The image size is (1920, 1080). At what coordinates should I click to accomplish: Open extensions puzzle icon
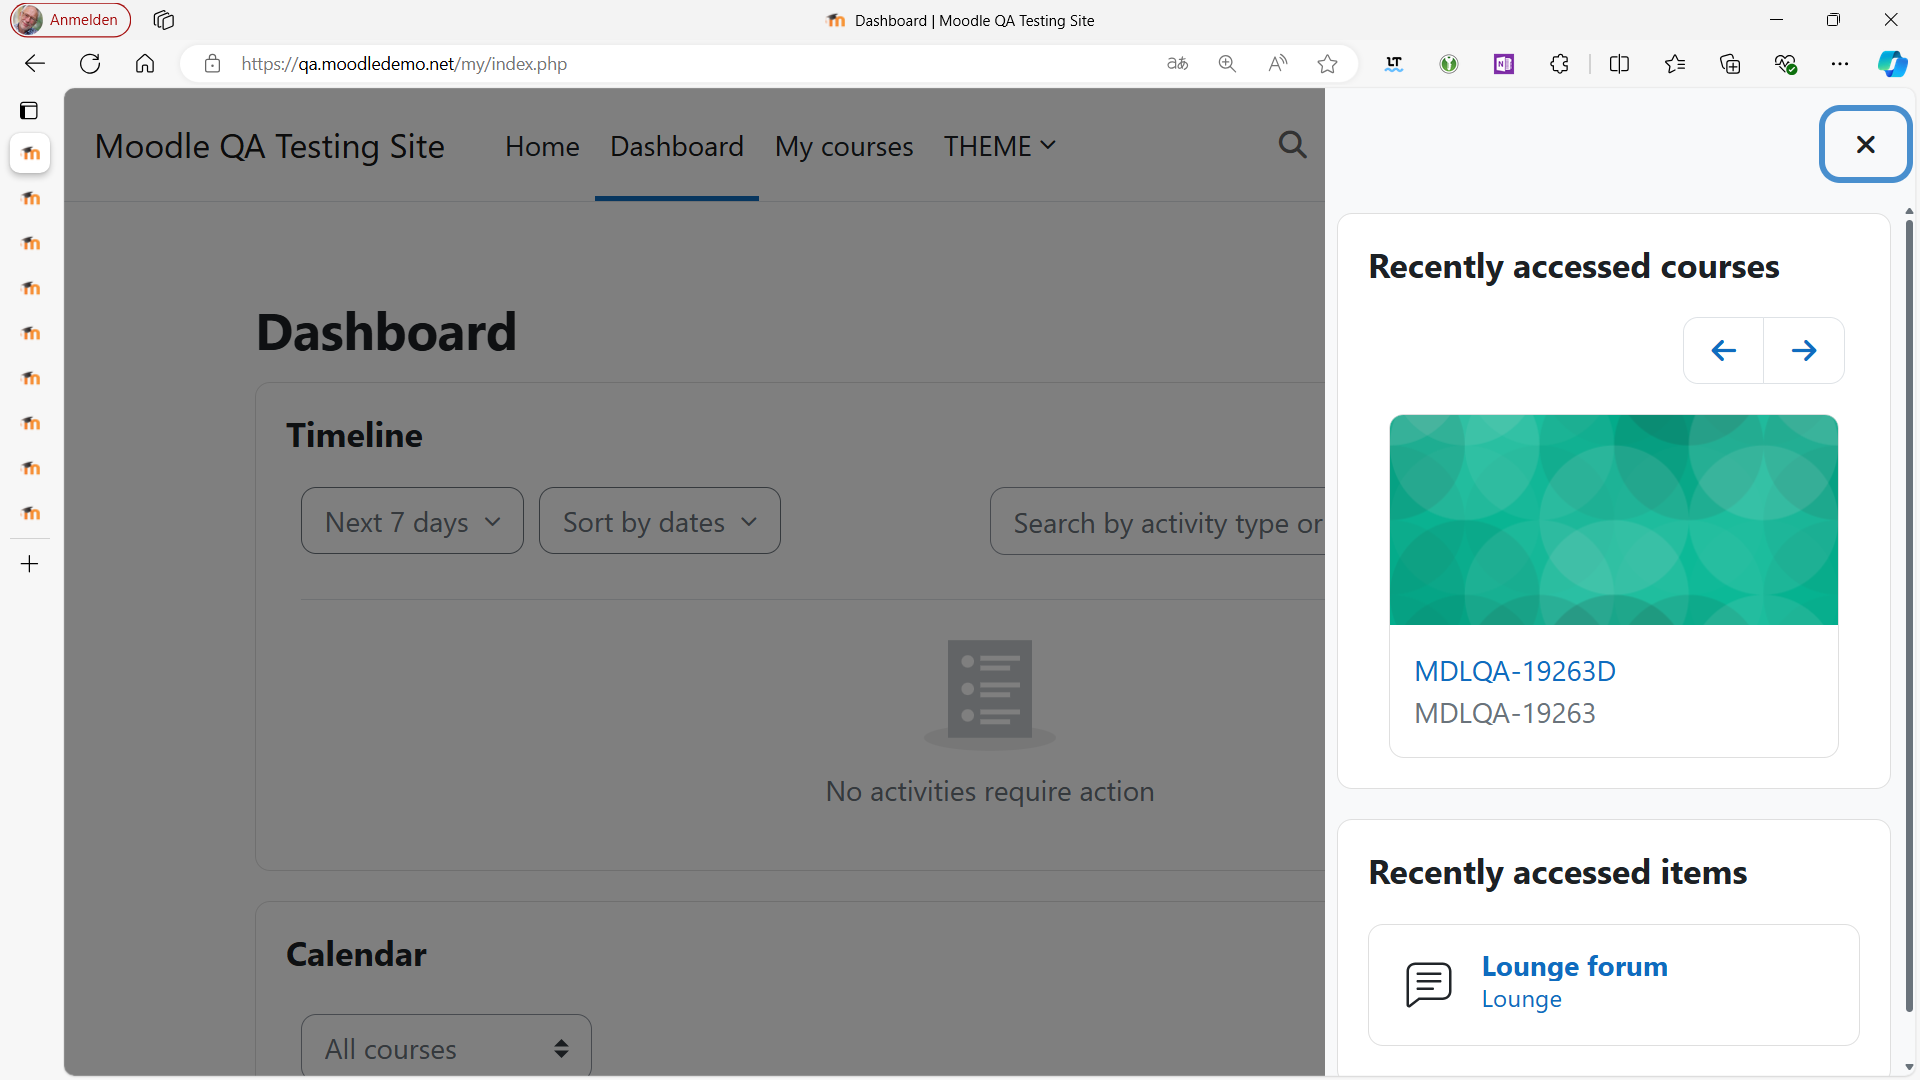pyautogui.click(x=1559, y=64)
